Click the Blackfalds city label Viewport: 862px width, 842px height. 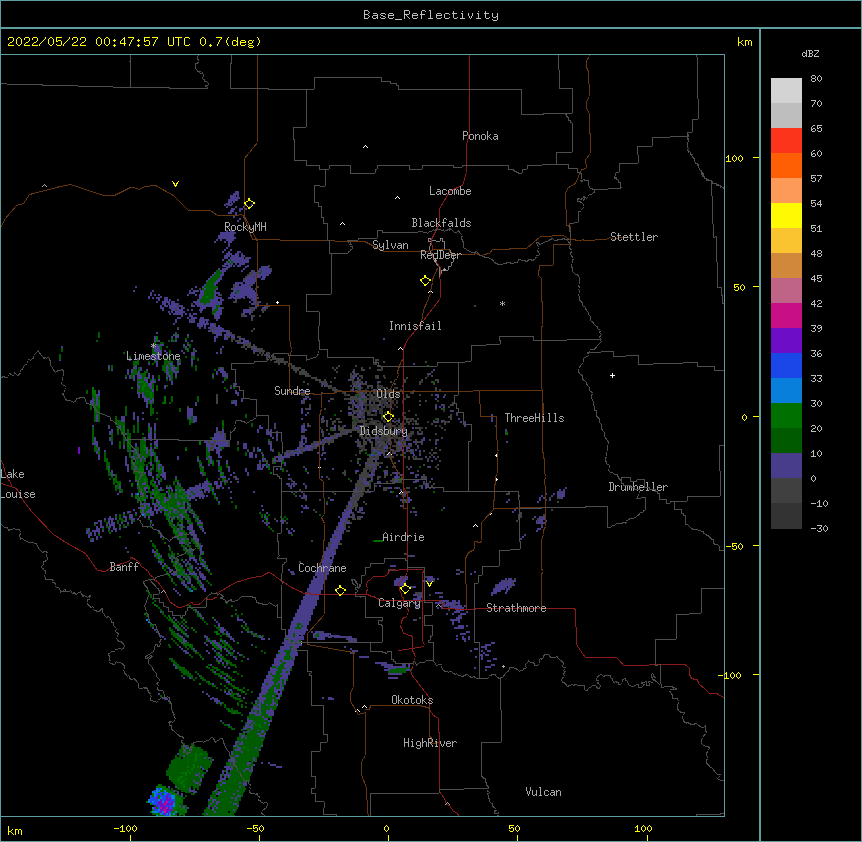click(x=441, y=223)
